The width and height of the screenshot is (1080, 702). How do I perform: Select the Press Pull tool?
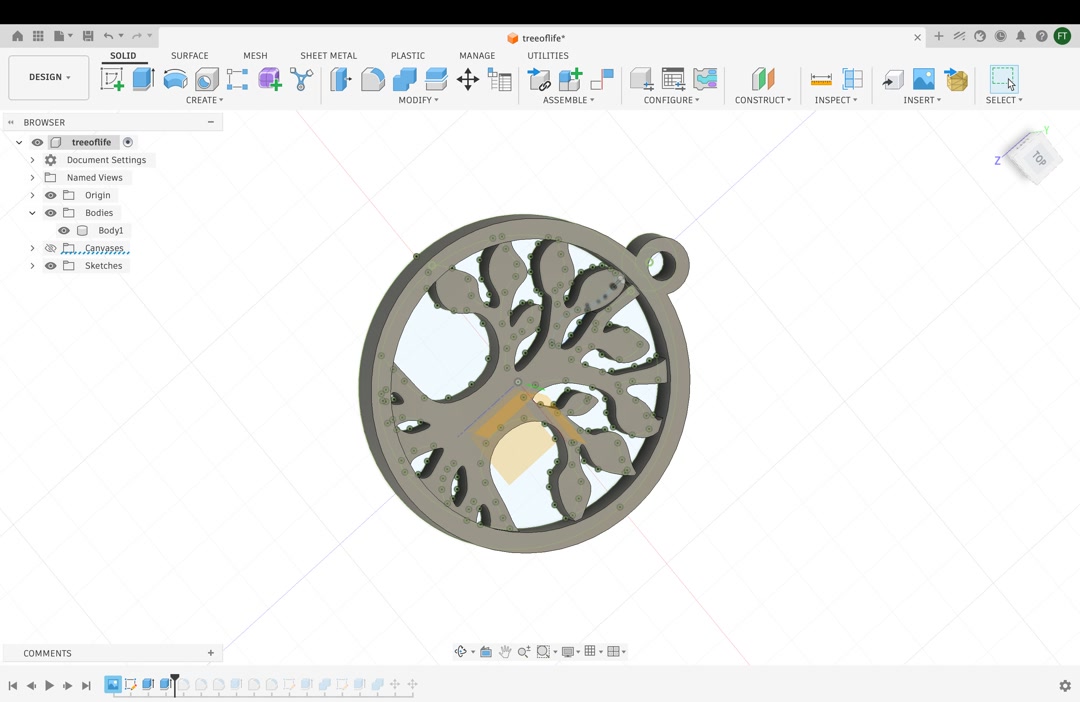[340, 79]
